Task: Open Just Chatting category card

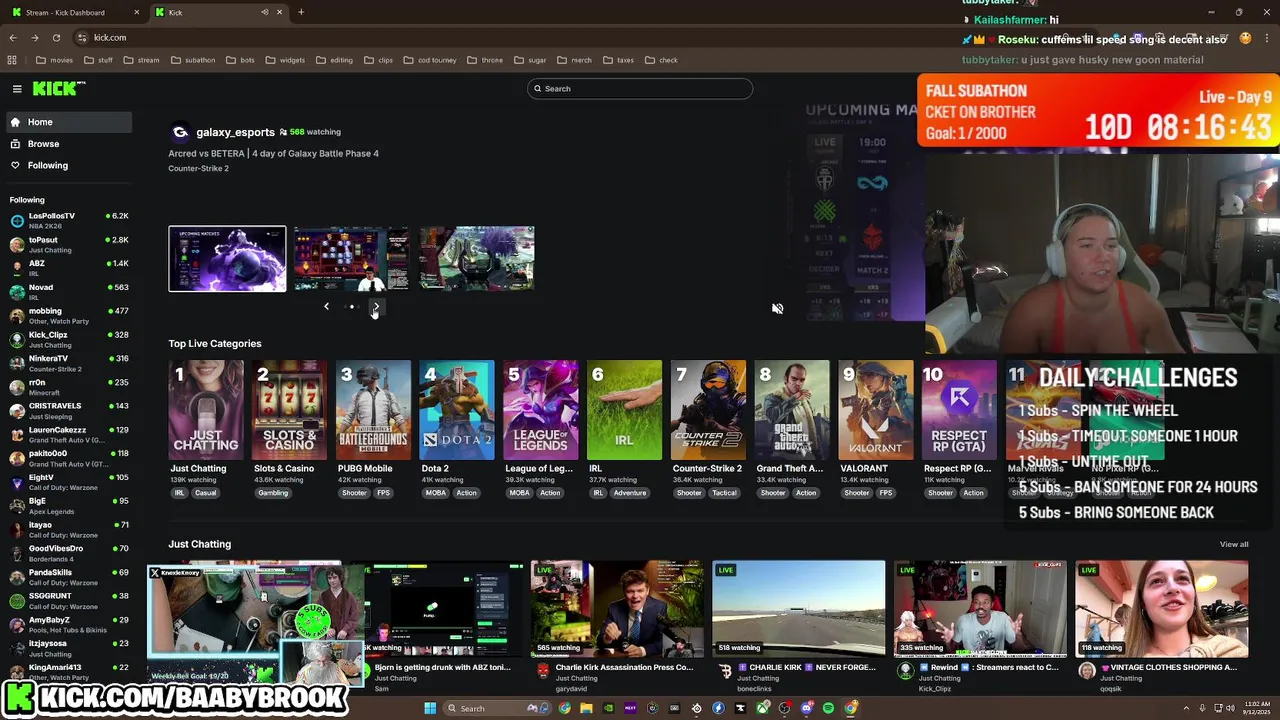Action: click(x=205, y=410)
